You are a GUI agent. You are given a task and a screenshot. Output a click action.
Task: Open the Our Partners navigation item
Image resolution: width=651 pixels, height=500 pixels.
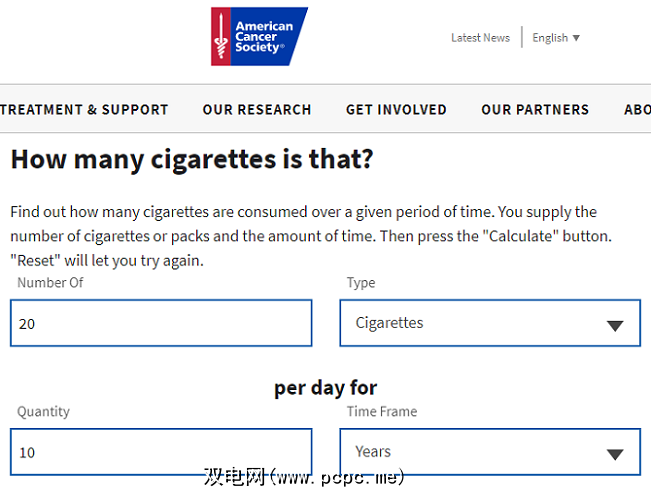point(535,110)
